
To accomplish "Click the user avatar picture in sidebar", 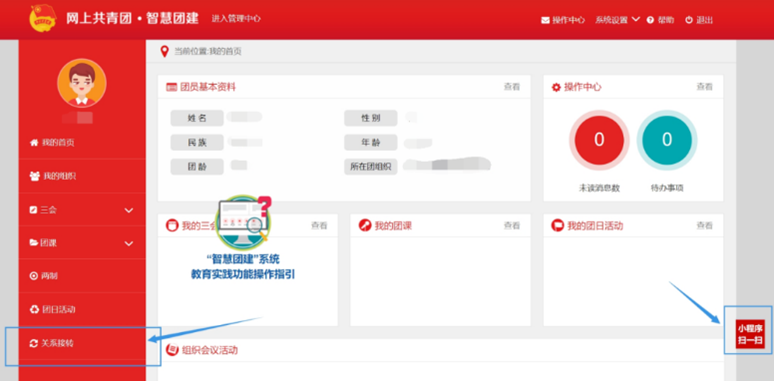I will (x=81, y=83).
